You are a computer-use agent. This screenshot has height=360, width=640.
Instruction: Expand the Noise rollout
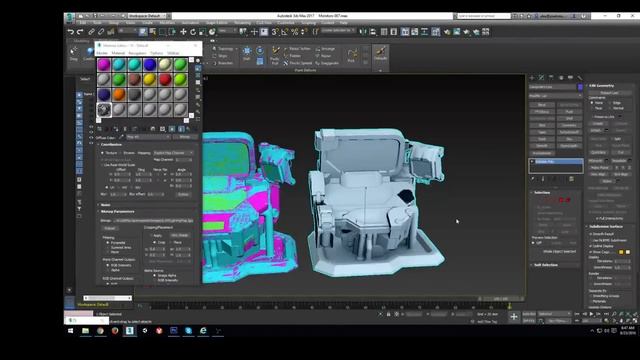point(105,205)
